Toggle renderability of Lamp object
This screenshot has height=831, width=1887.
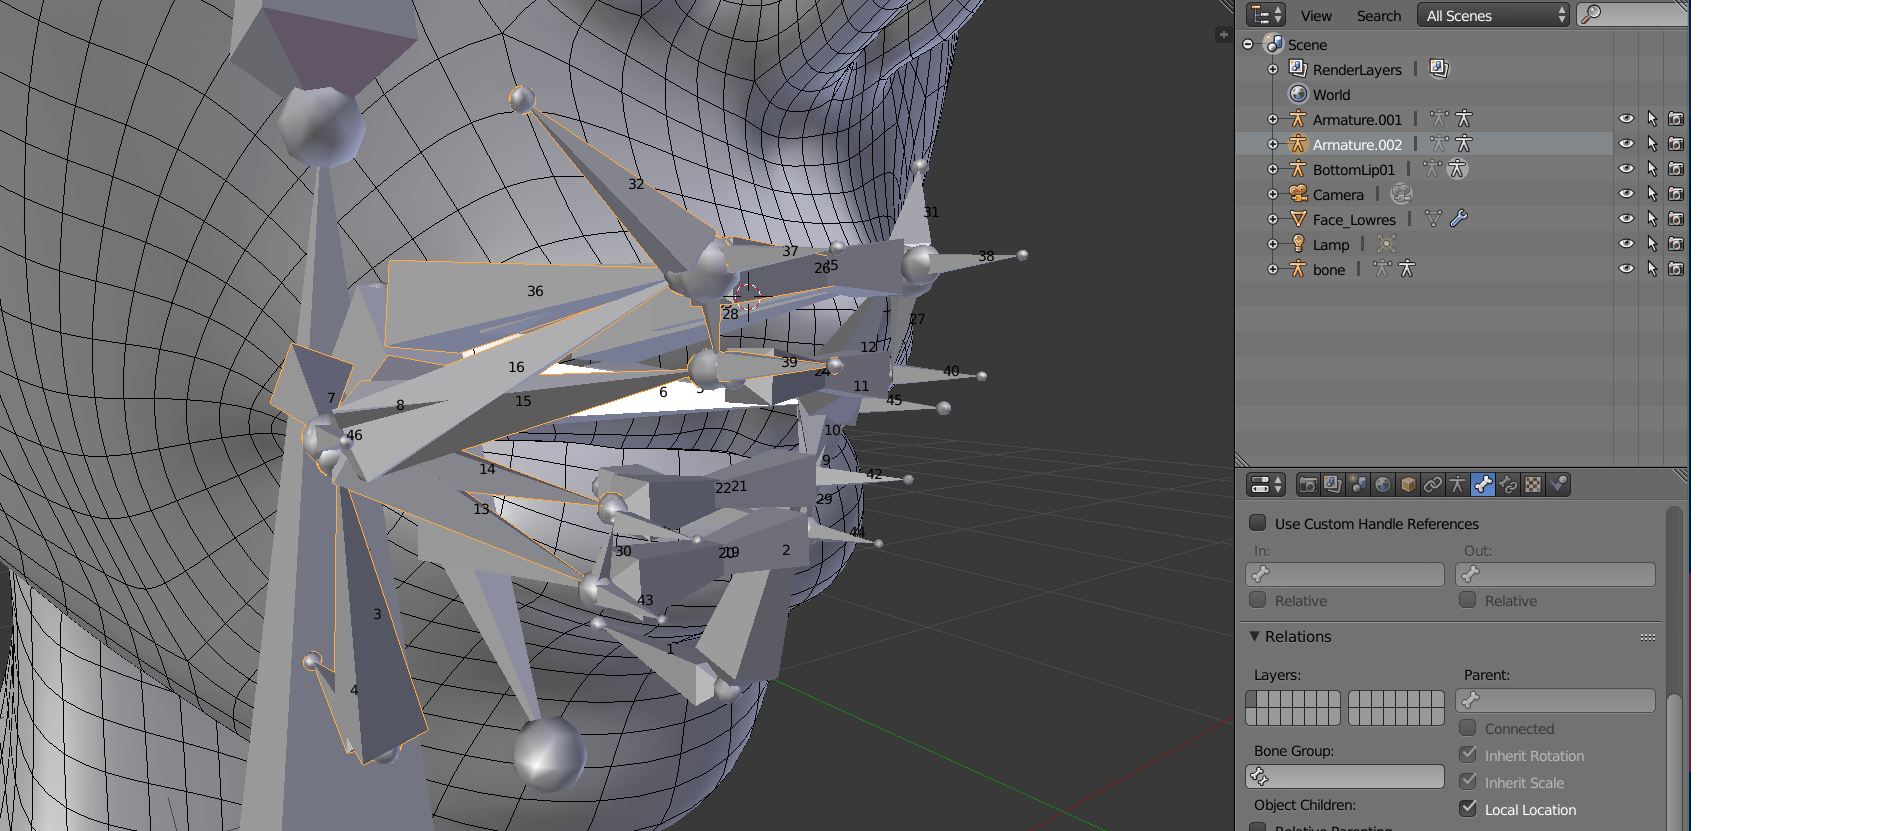1676,244
